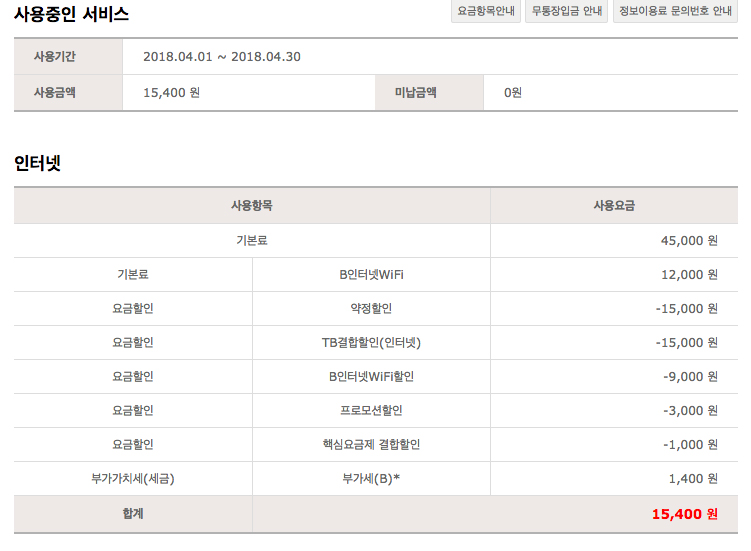Select the 0원 unpaid amount value
751x551 pixels.
(513, 93)
